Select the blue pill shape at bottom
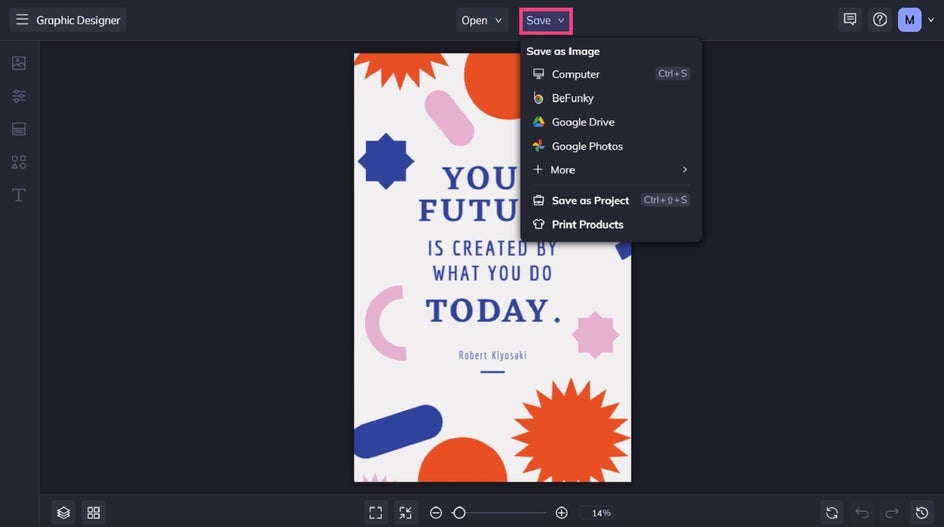Screen dimensions: 944x527 click(398, 431)
